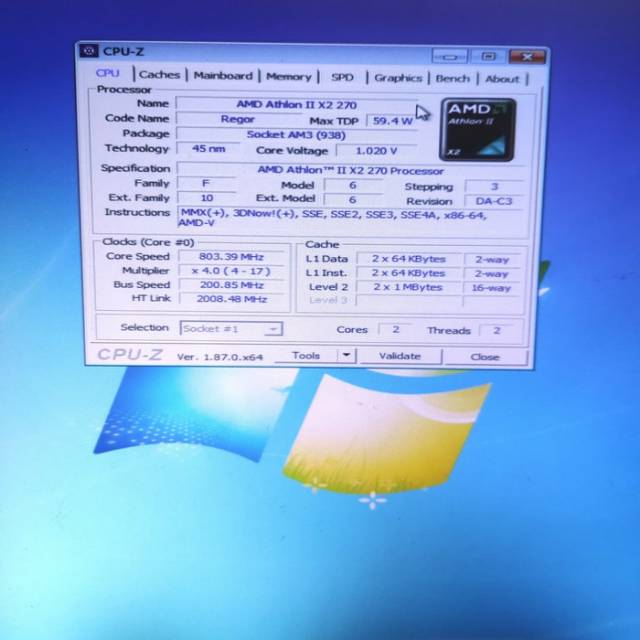Click the AMD Athlon II processor logo
The width and height of the screenshot is (640, 640).
(476, 128)
